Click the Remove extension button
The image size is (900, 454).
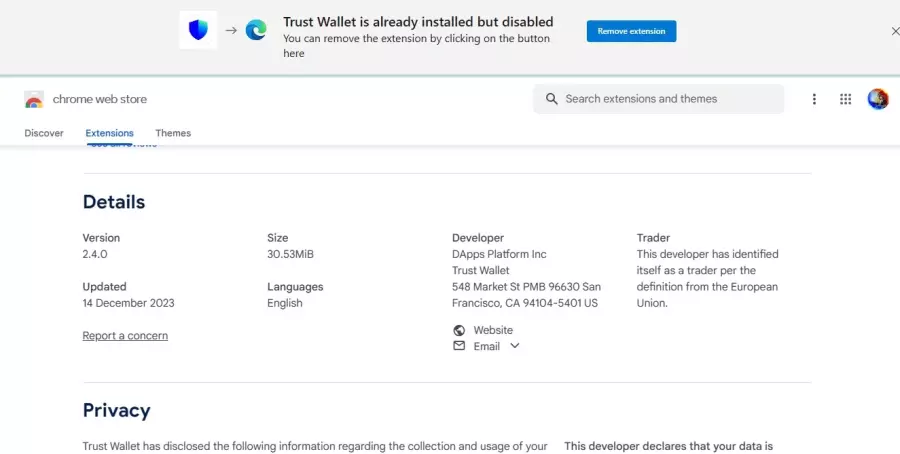pos(631,31)
